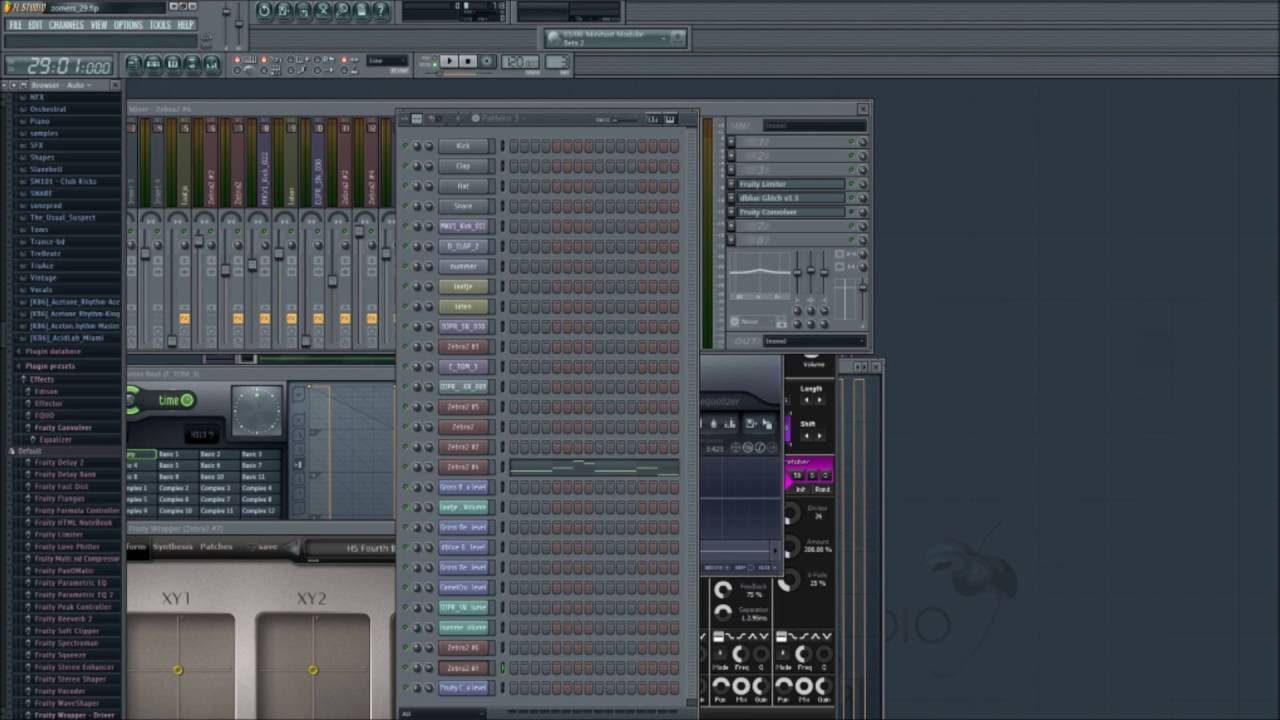Click the cut (scissors) shortcut icon in top toolbar
The height and width of the screenshot is (720, 1280).
tap(323, 11)
